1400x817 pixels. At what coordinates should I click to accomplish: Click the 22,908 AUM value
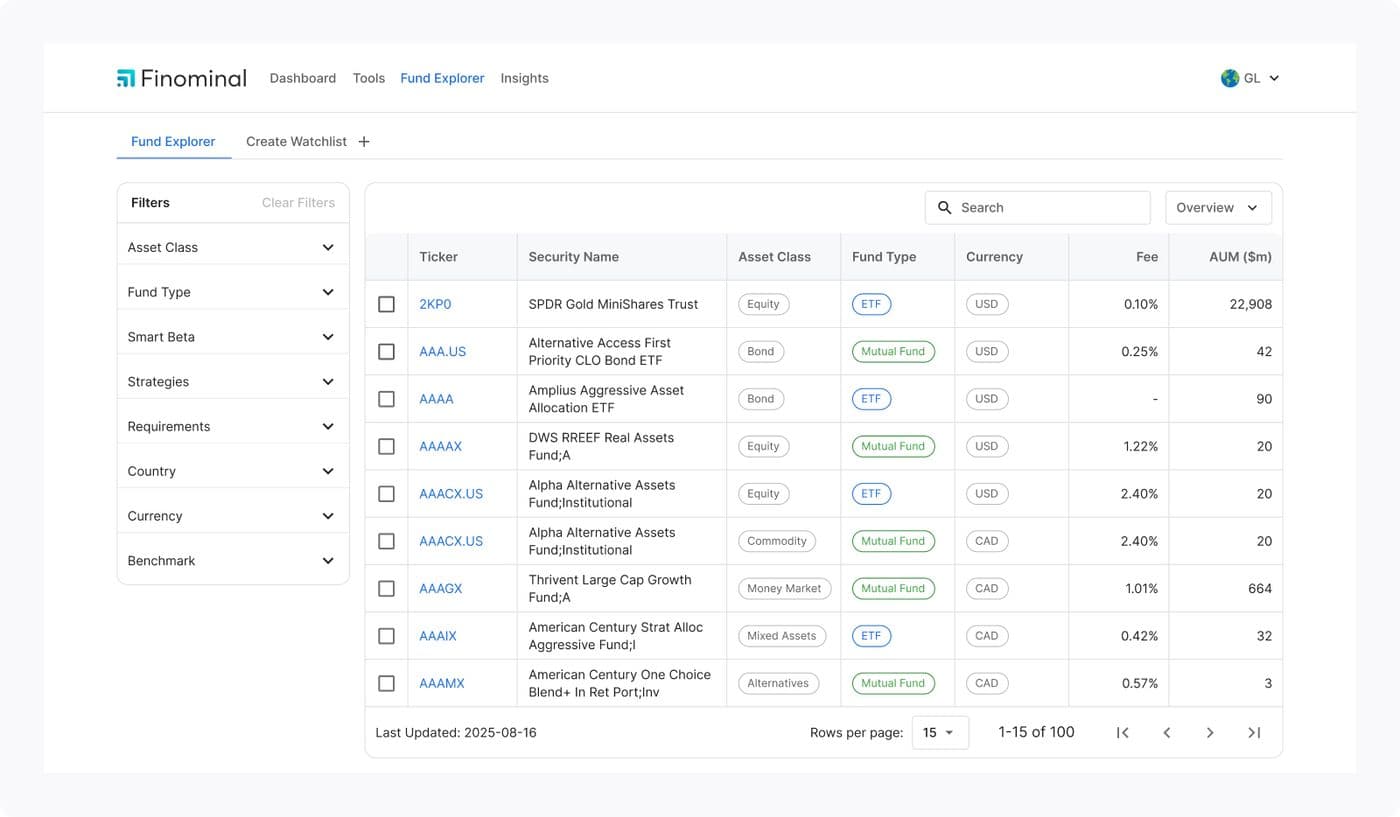[x=1251, y=304]
